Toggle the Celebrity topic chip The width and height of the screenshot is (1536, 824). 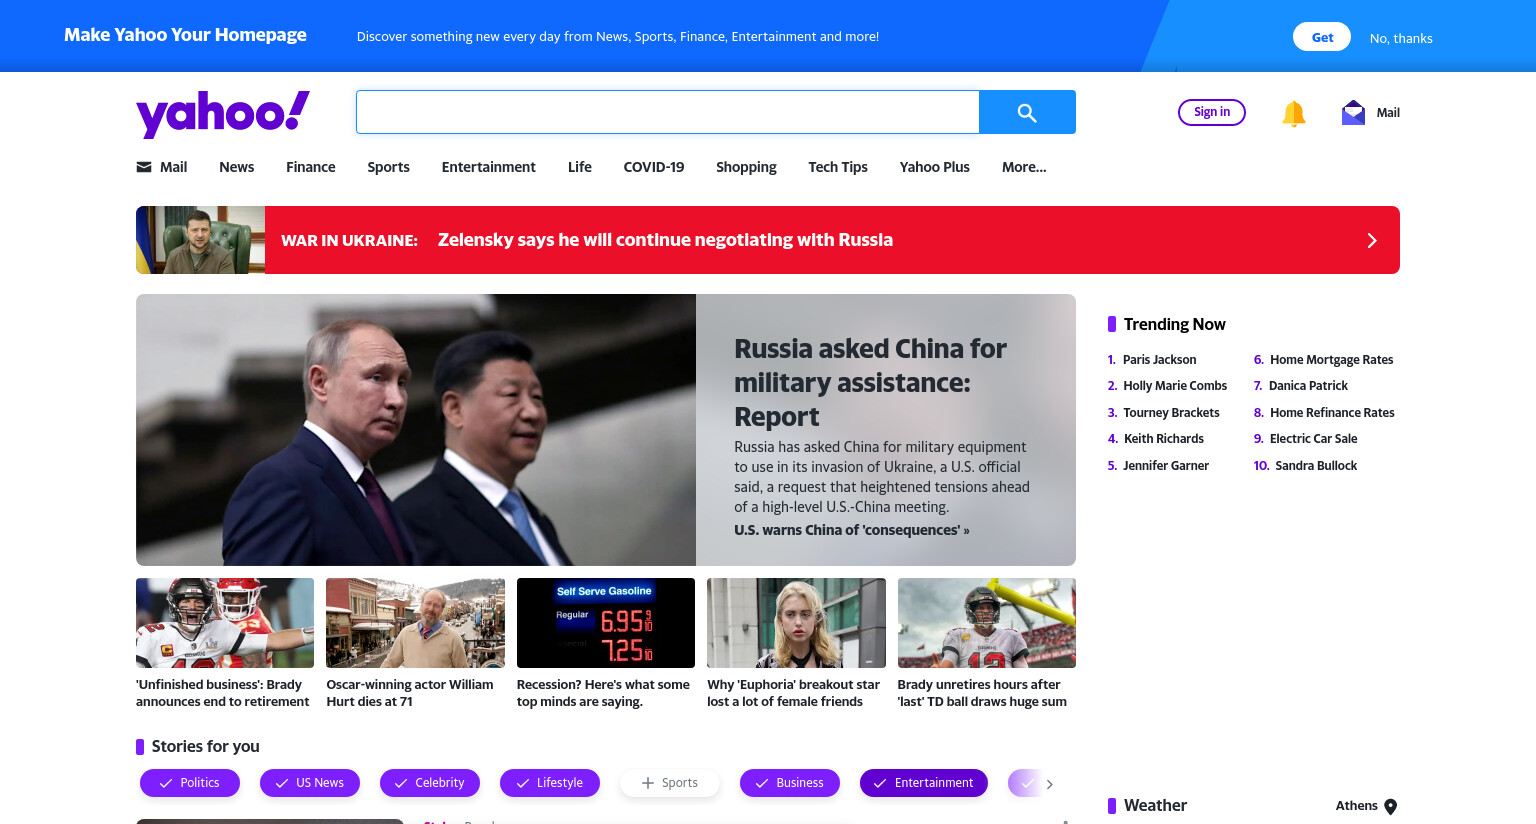click(430, 783)
